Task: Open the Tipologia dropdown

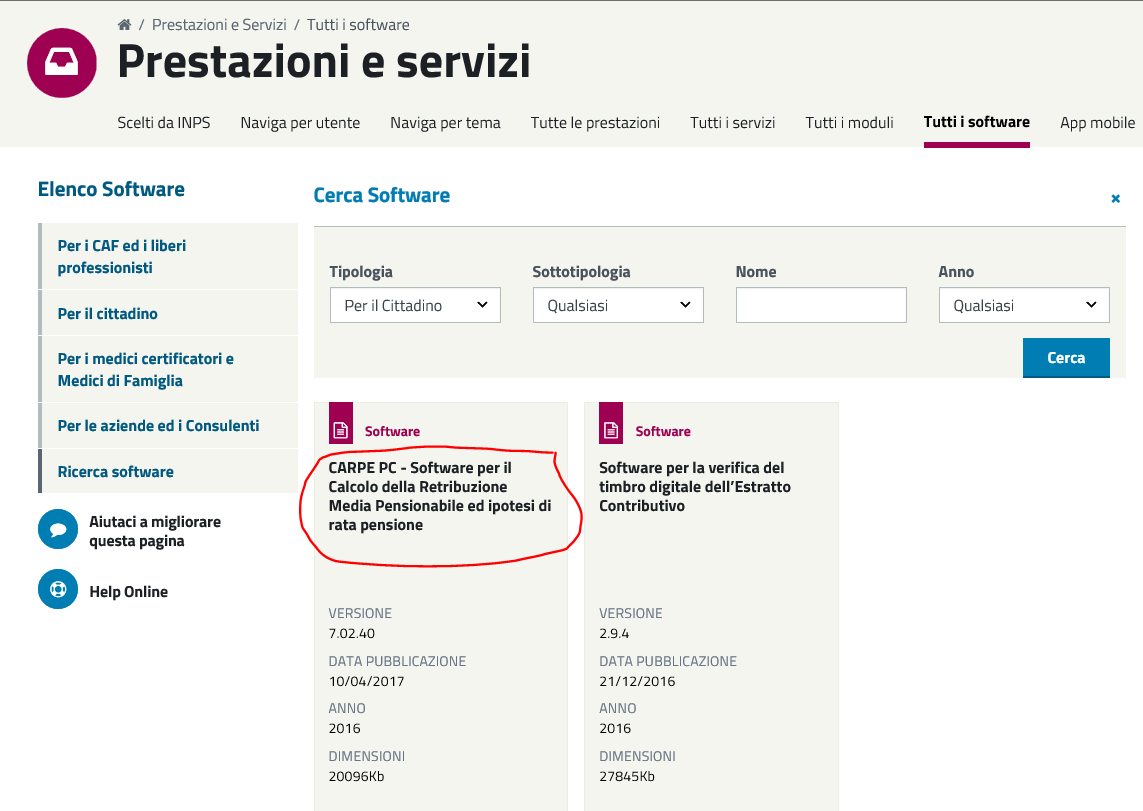Action: click(x=415, y=305)
